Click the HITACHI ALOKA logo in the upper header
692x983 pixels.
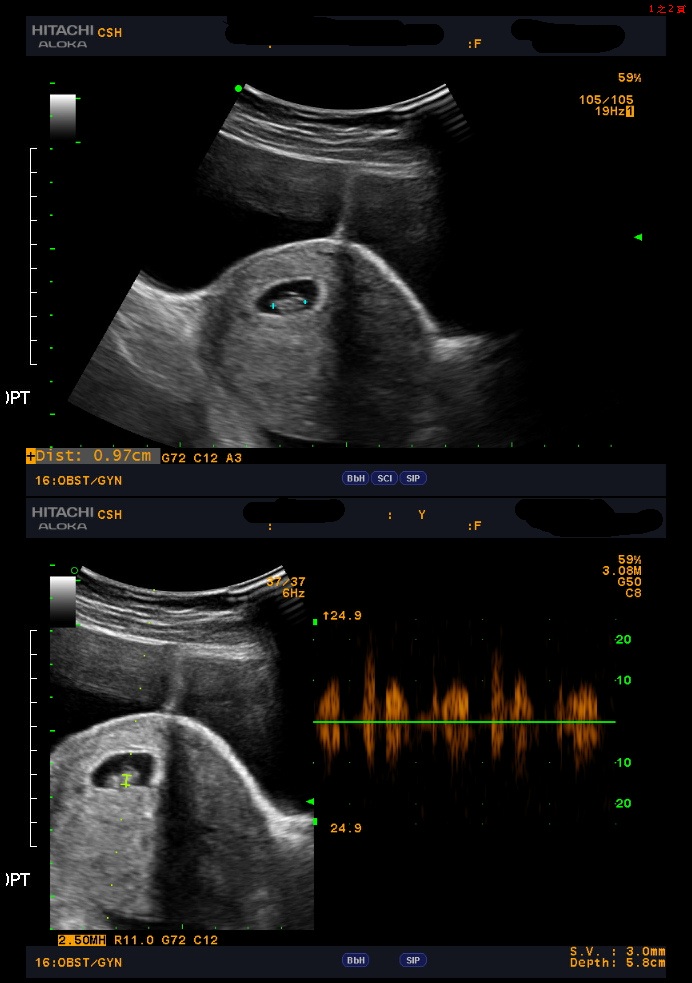click(63, 37)
